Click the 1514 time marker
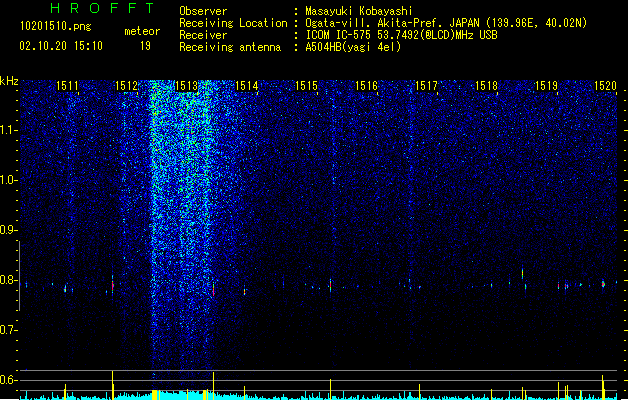This screenshot has width=629, height=400. [246, 86]
